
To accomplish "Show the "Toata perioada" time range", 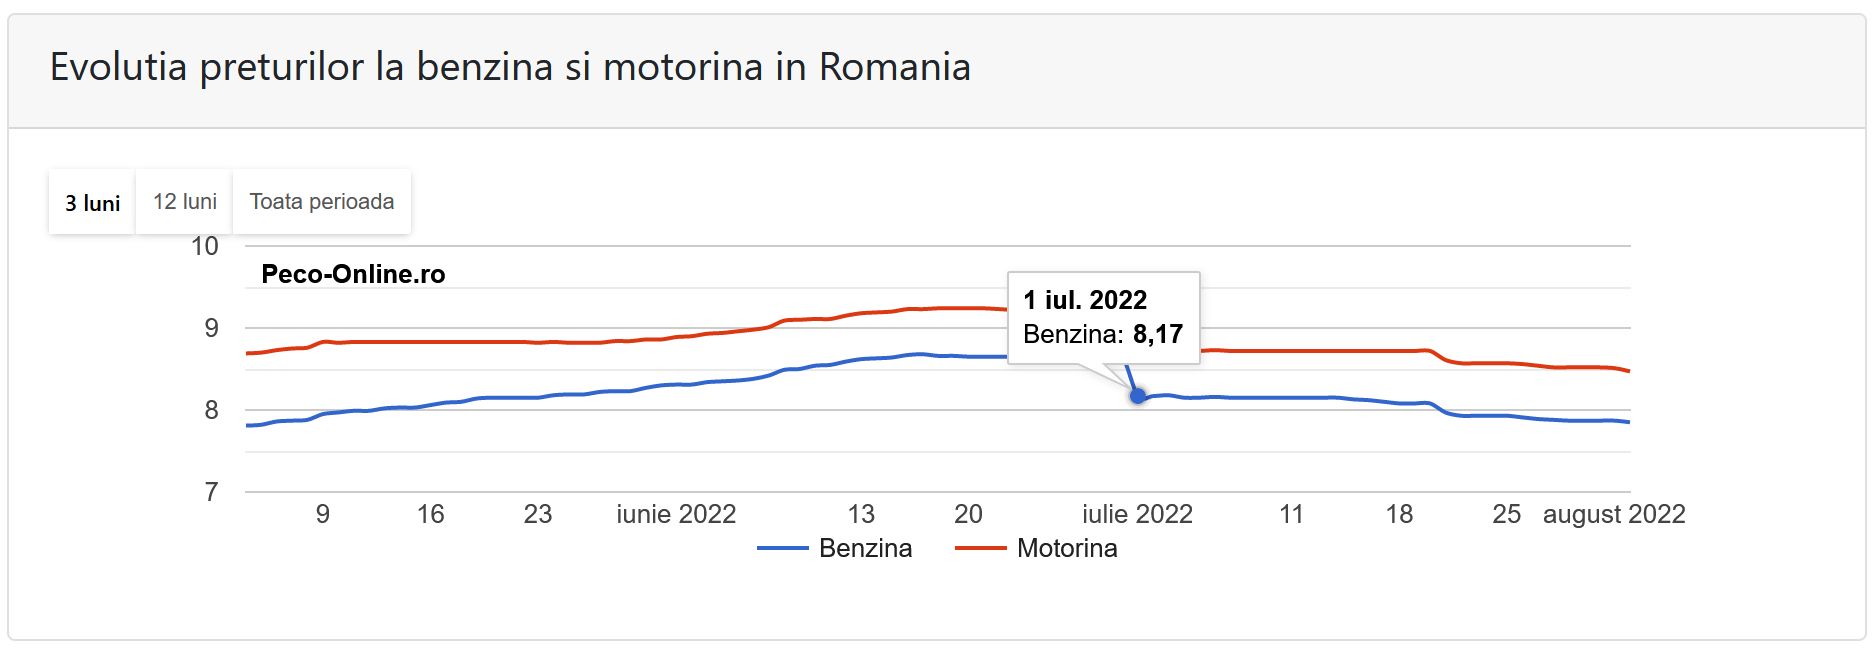I will click(321, 202).
